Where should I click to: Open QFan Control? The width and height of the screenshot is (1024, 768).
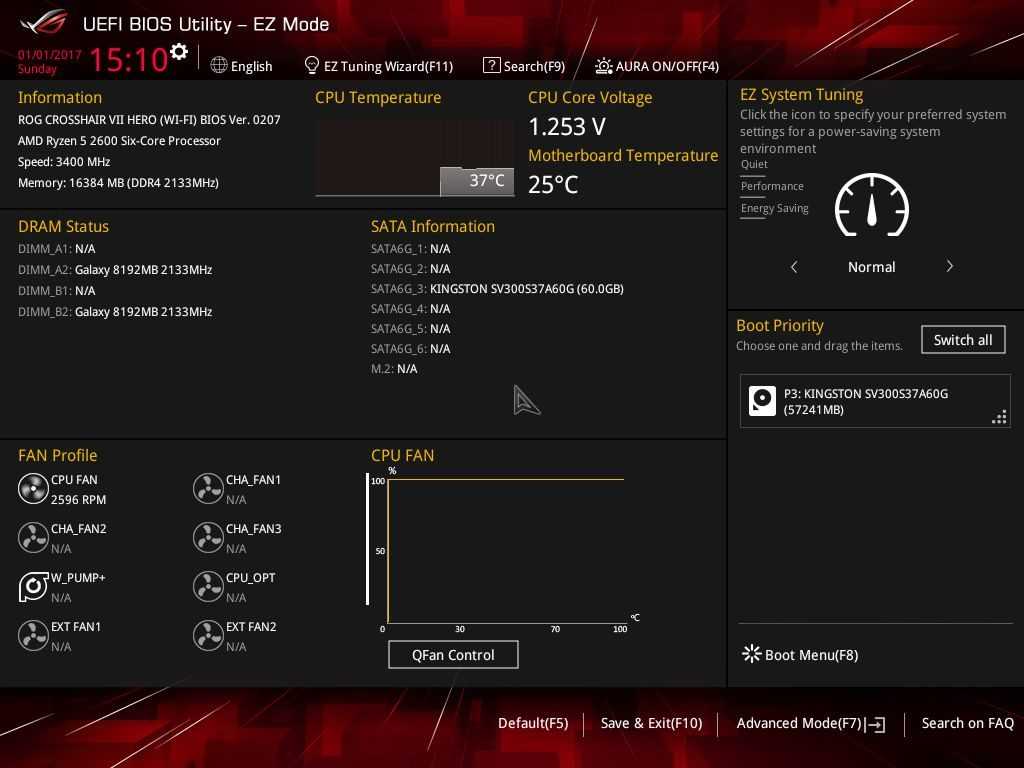tap(453, 655)
